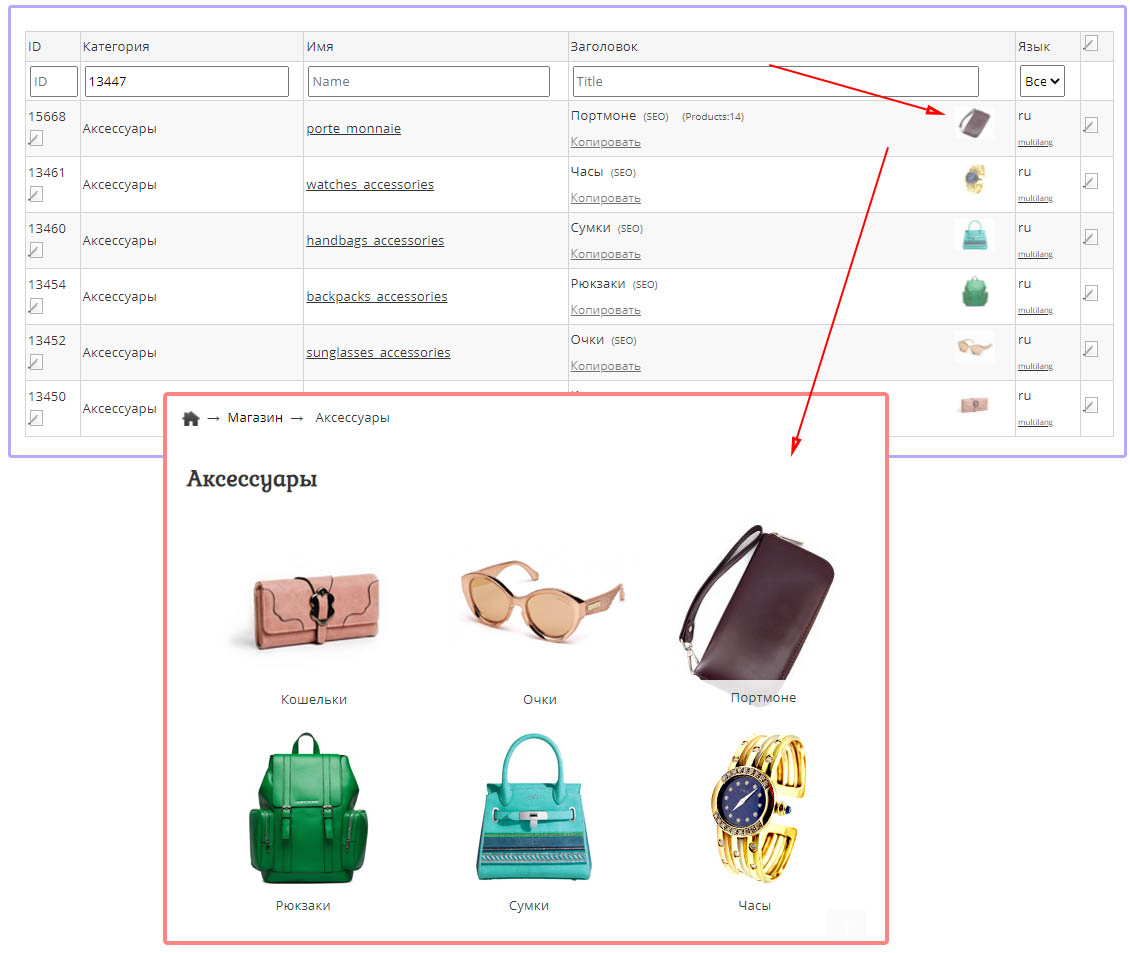Open the green backpack Рюкзаки category tile
This screenshot has width=1130, height=953.
click(x=305, y=810)
